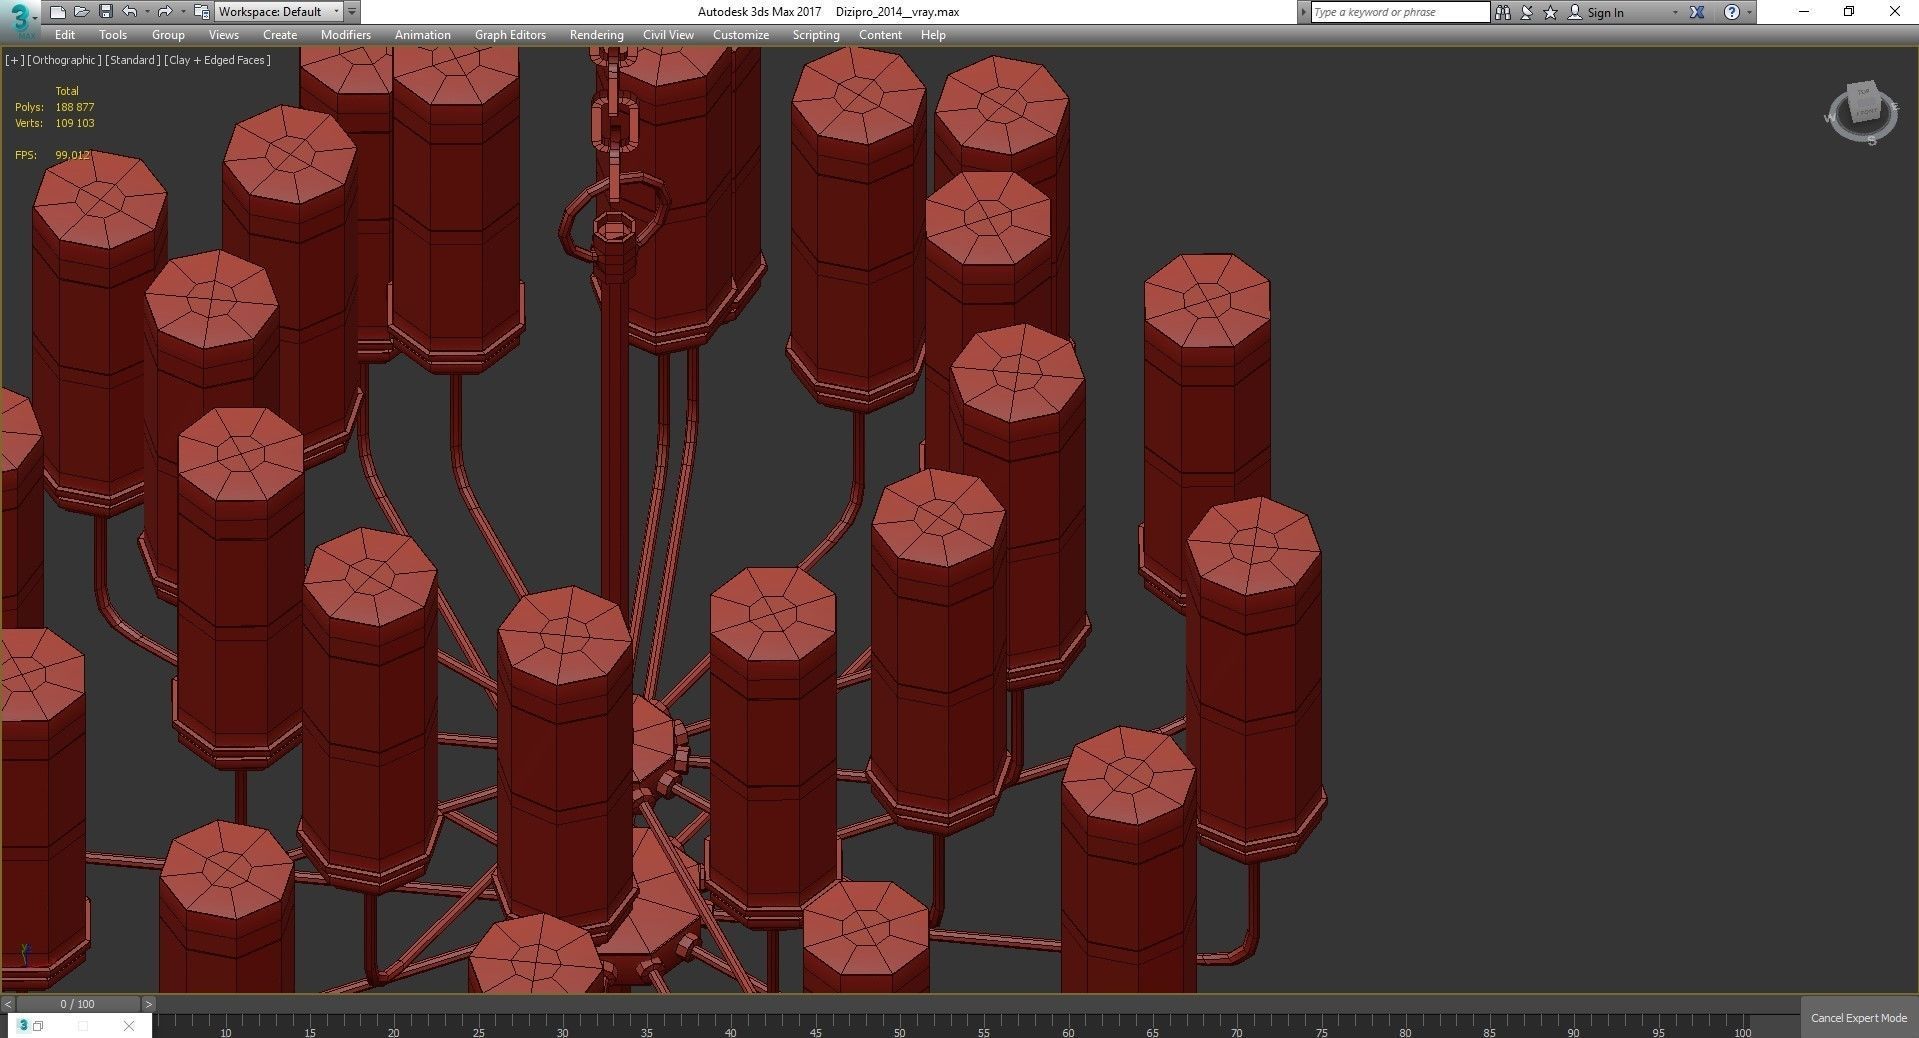This screenshot has height=1038, width=1919.
Task: Click frame 25 on the timeline ruler
Action: pyautogui.click(x=478, y=1032)
